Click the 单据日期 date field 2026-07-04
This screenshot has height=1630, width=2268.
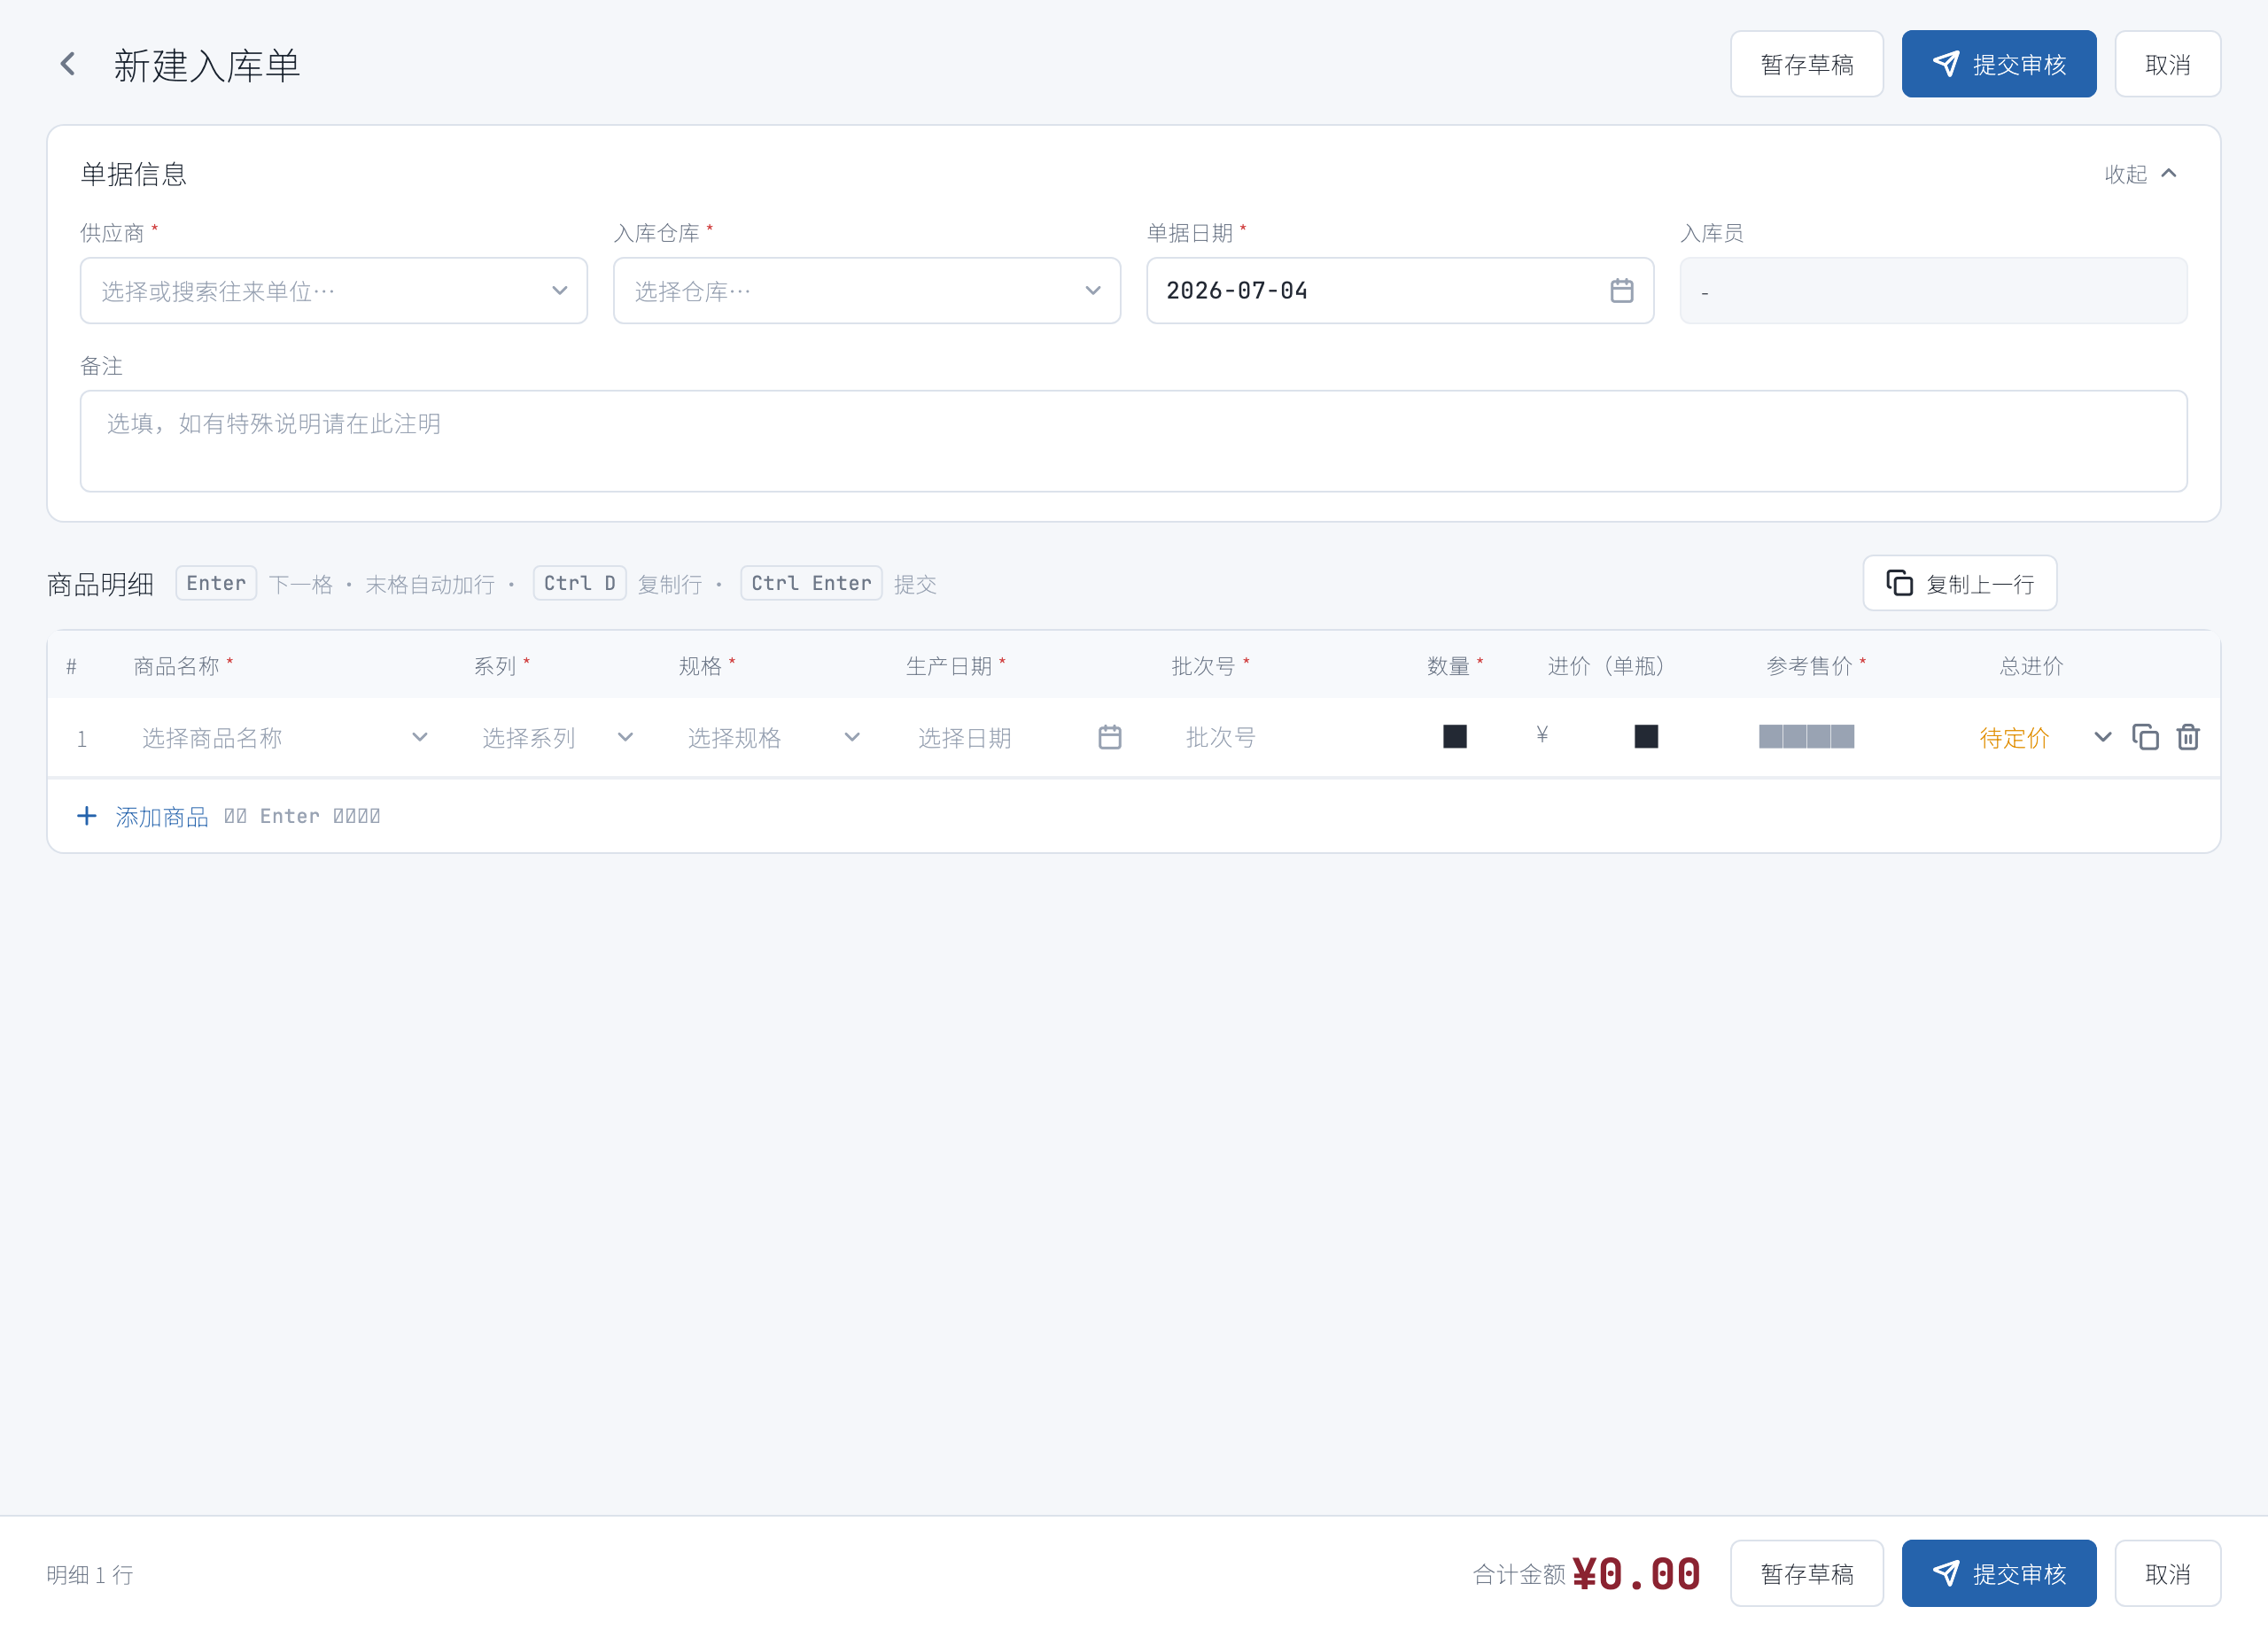pos(1399,291)
